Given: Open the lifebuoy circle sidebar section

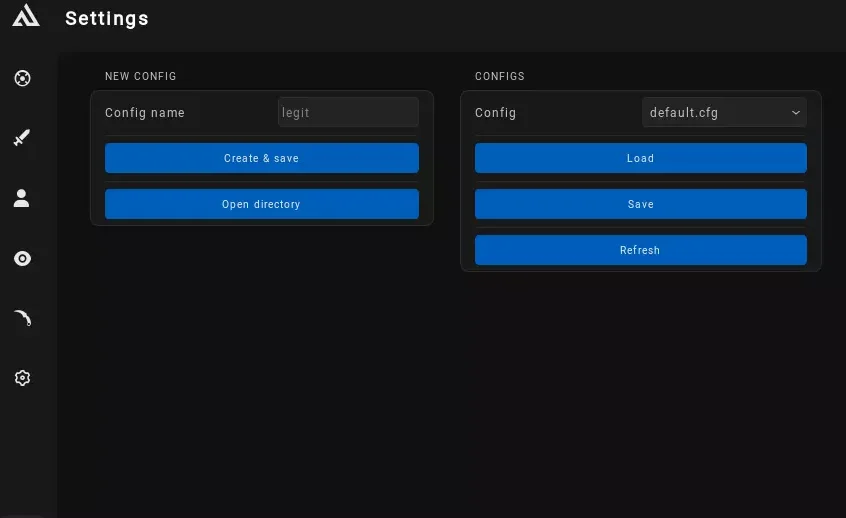Looking at the screenshot, I should click(22, 78).
